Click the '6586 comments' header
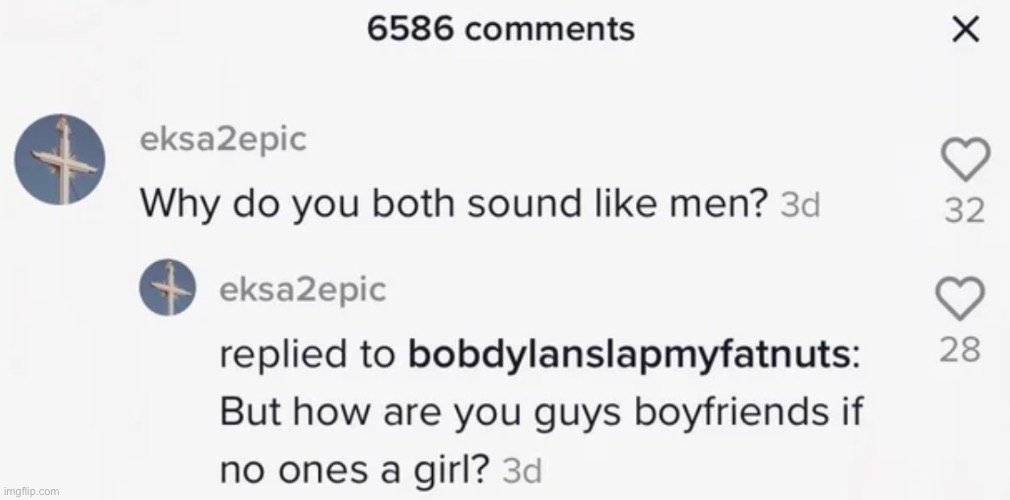The width and height of the screenshot is (1010, 500). [500, 30]
